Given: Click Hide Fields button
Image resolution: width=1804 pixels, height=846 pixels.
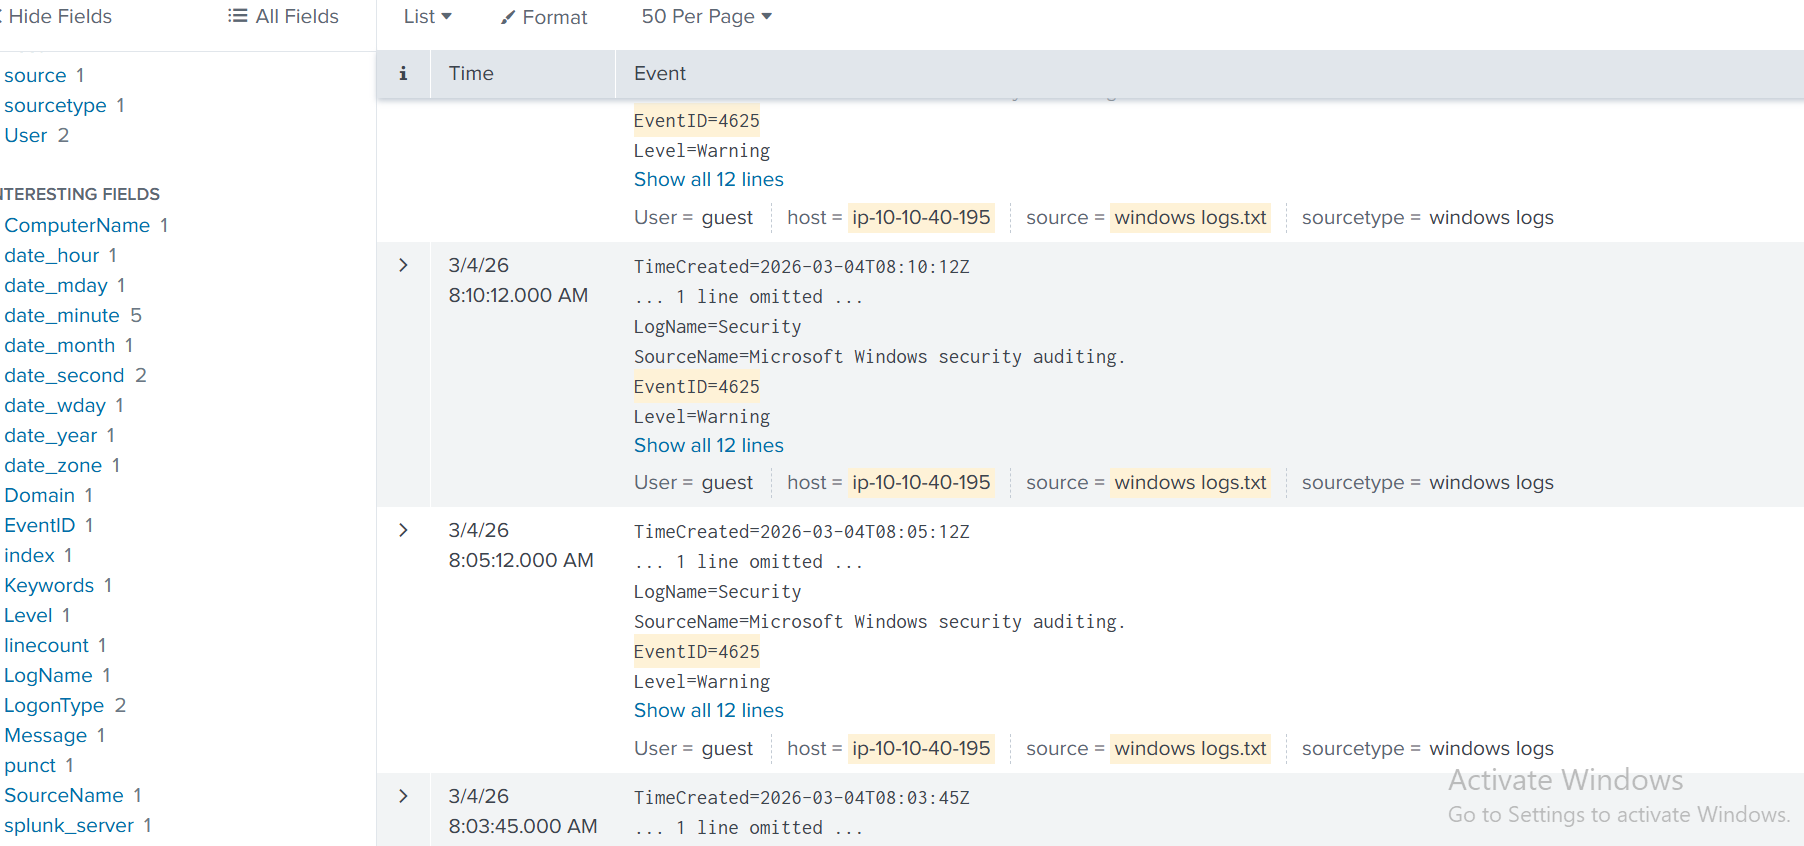Looking at the screenshot, I should pyautogui.click(x=58, y=17).
